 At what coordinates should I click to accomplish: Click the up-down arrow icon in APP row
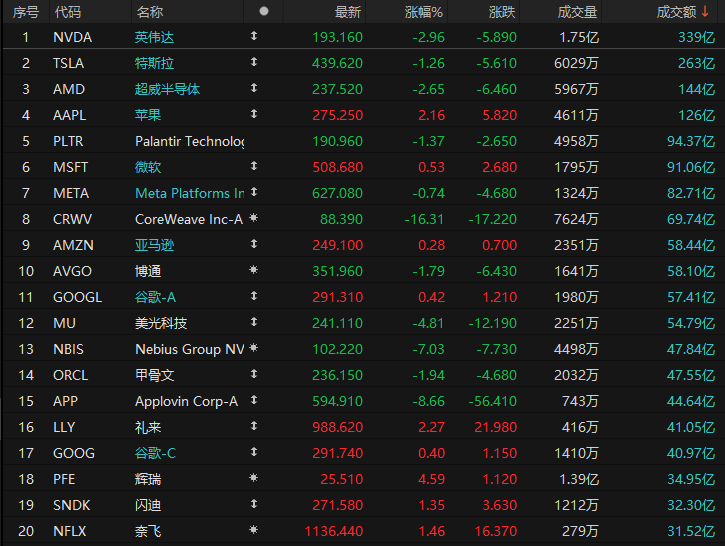(254, 399)
